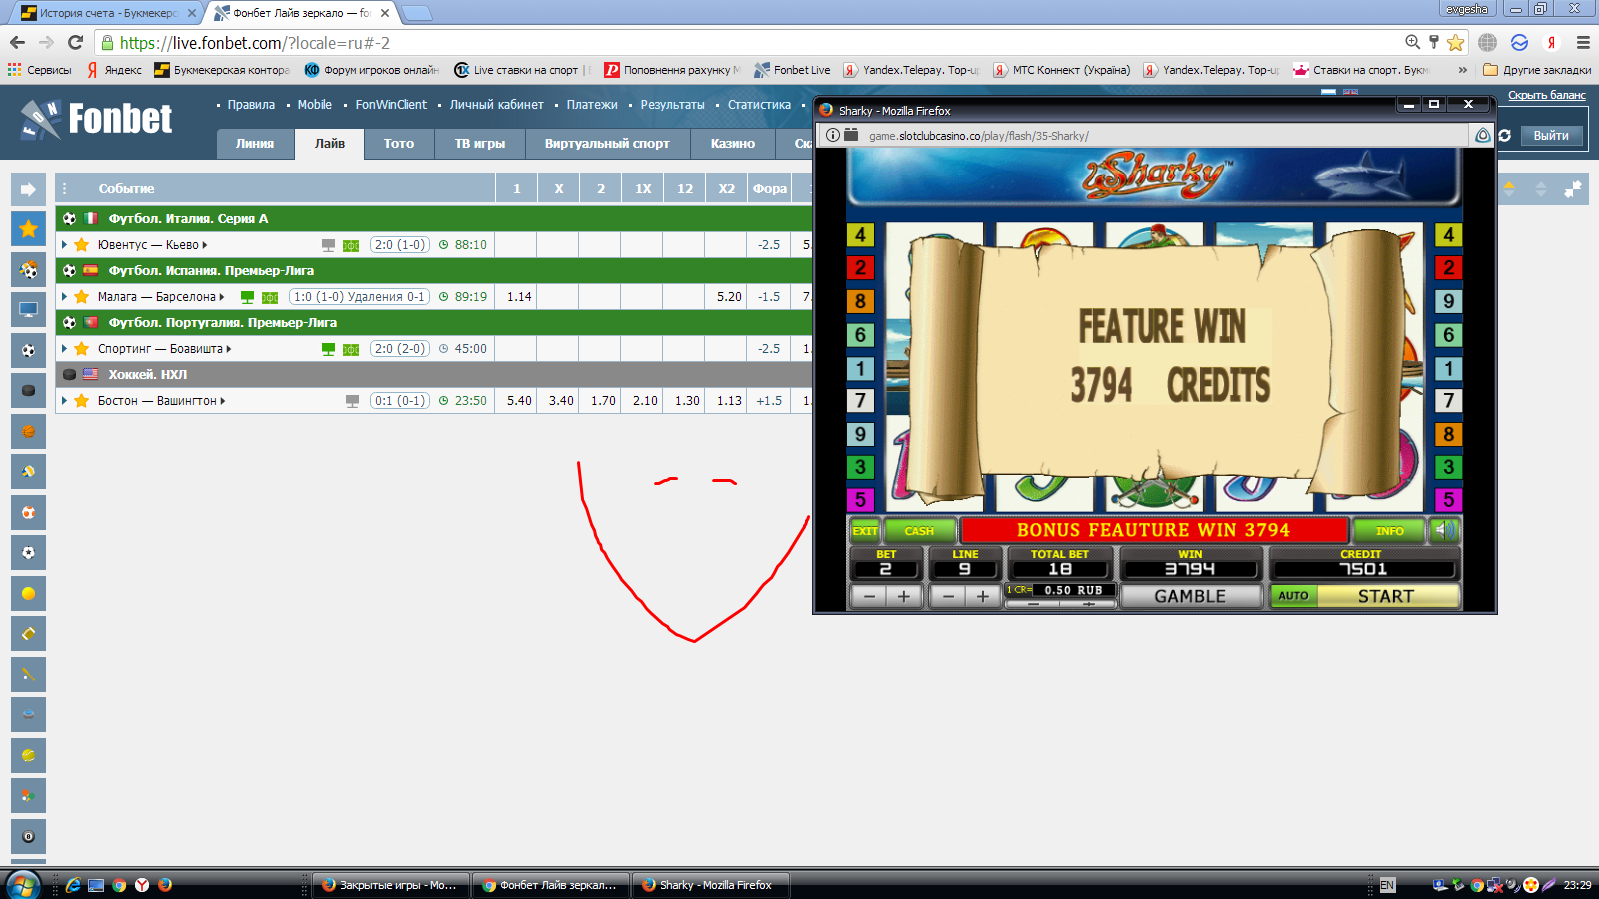
Task: Open dropdown arrow after Малага — Барселона name
Action: click(x=222, y=297)
